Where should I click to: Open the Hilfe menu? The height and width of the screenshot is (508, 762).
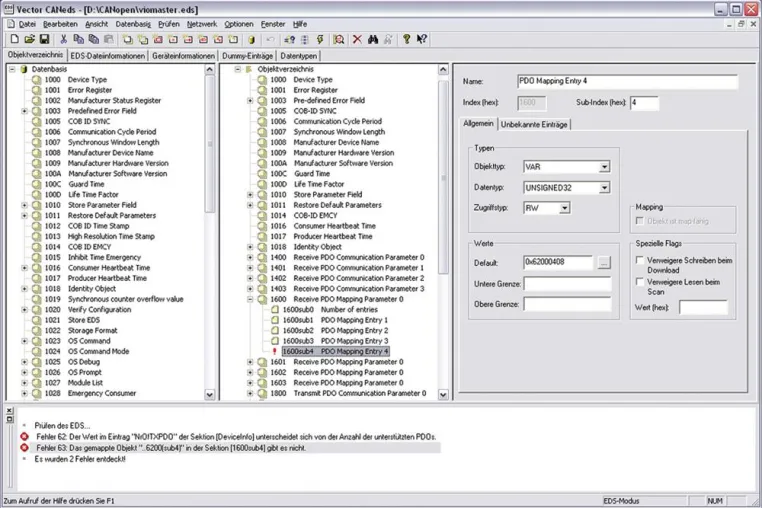[x=300, y=24]
